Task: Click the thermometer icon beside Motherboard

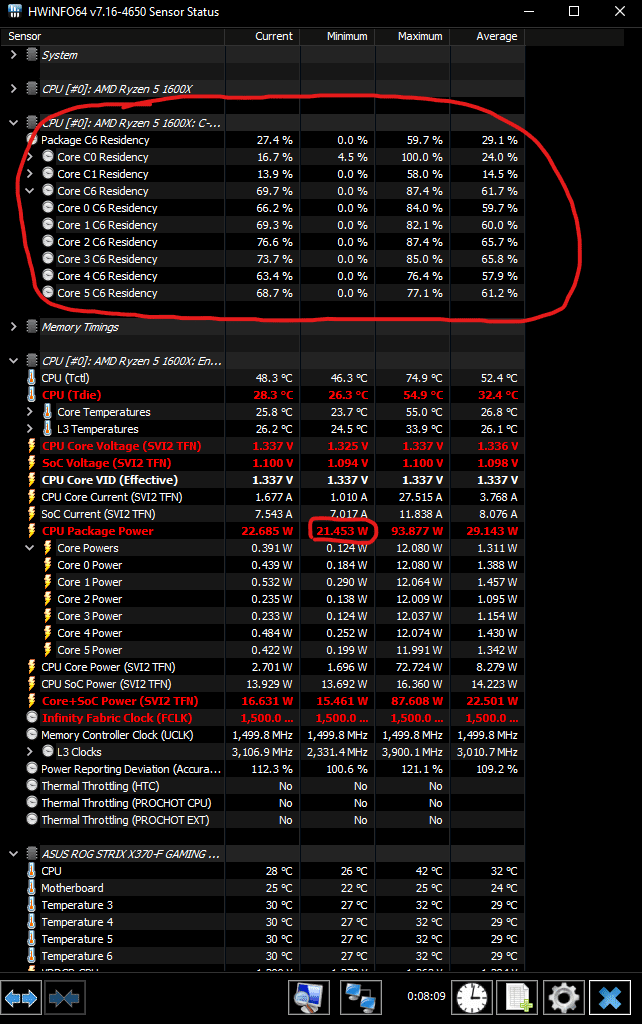Action: click(31, 888)
